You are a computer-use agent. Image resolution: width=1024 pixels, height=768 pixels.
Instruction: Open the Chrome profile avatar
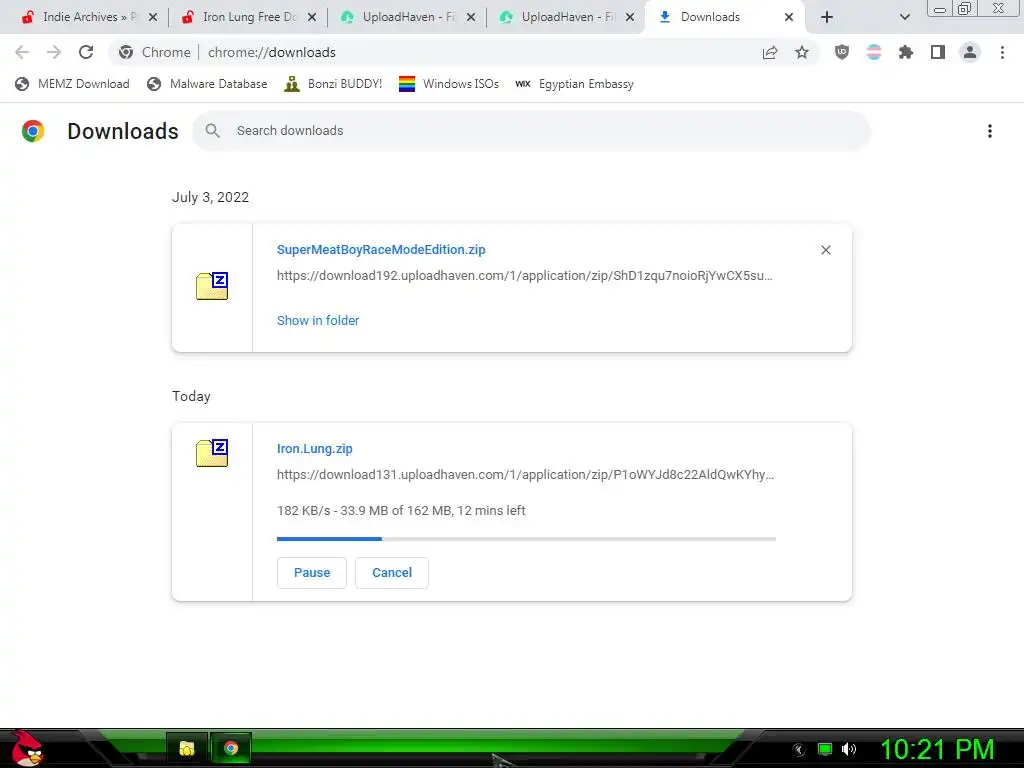coord(970,52)
